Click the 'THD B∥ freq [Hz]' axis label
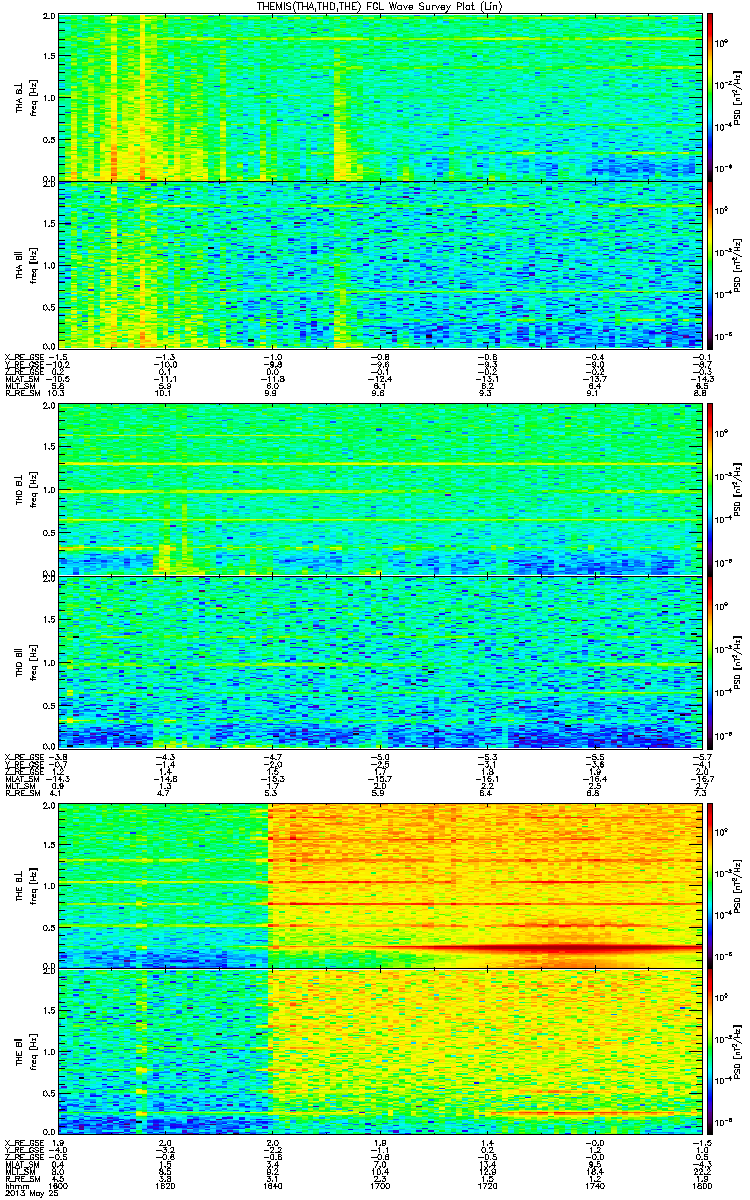The width and height of the screenshot is (750, 1200). coord(27,662)
